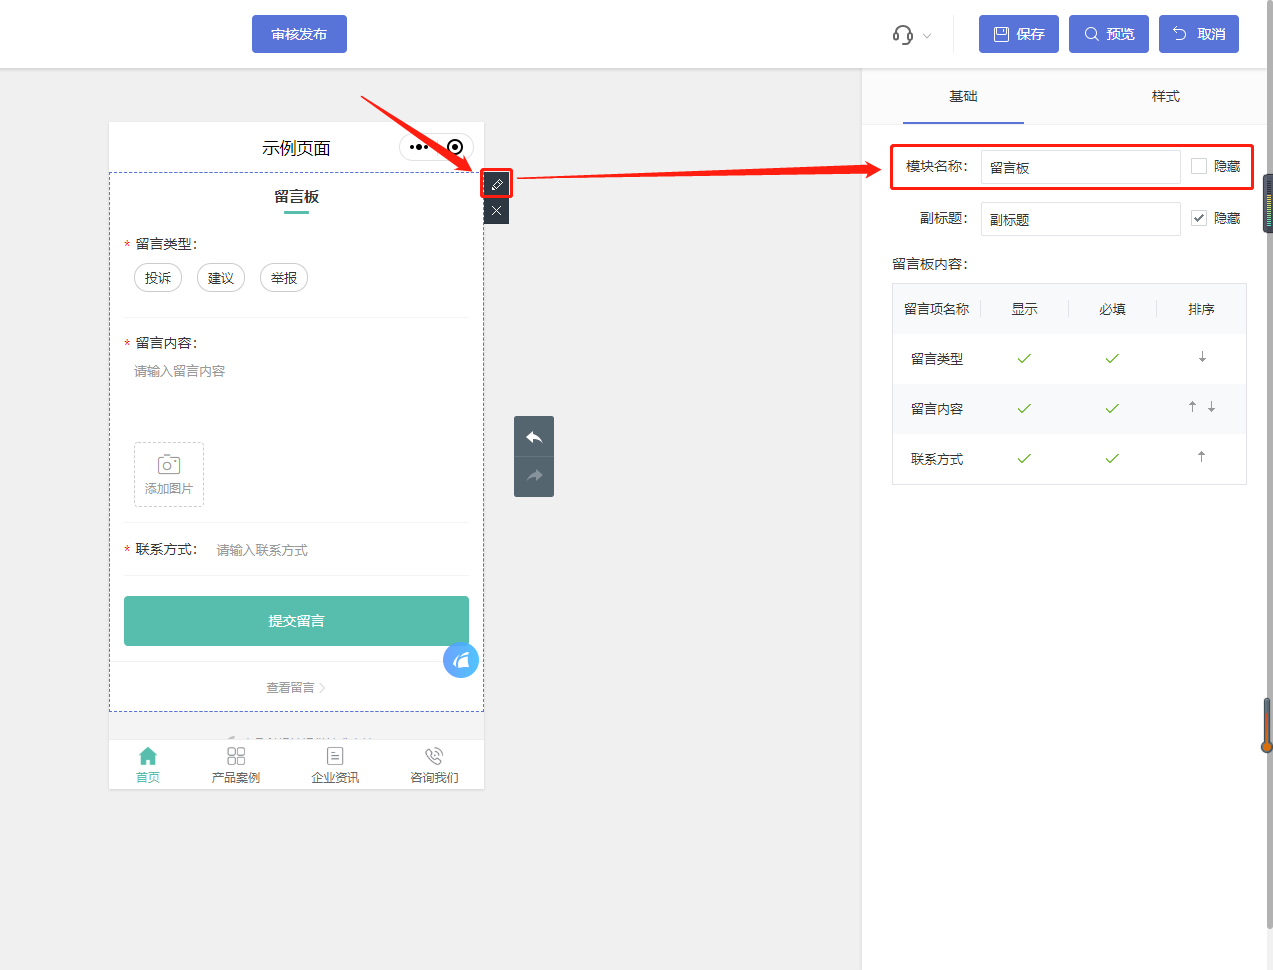Screen dimensions: 1273x970
Task: Click the down sort arrow for 留言类型
Action: [1201, 357]
